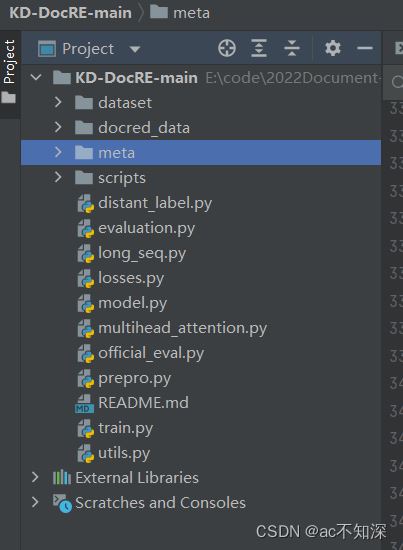Click the Collapse All toolbar icon
Viewport: 403px width, 550px height.
point(292,48)
